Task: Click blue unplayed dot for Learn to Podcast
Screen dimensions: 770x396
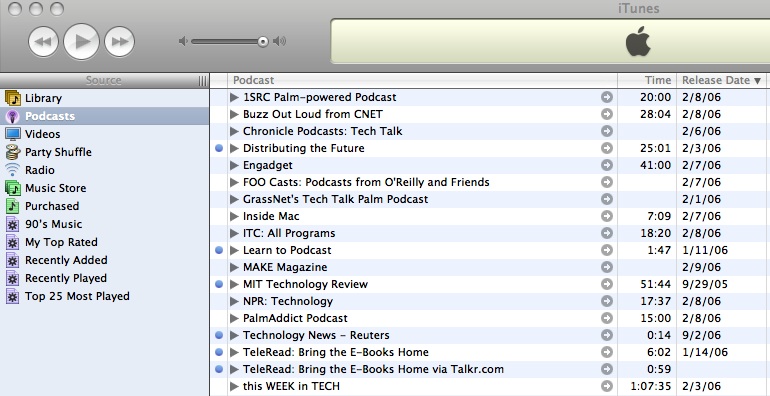Action: point(220,250)
